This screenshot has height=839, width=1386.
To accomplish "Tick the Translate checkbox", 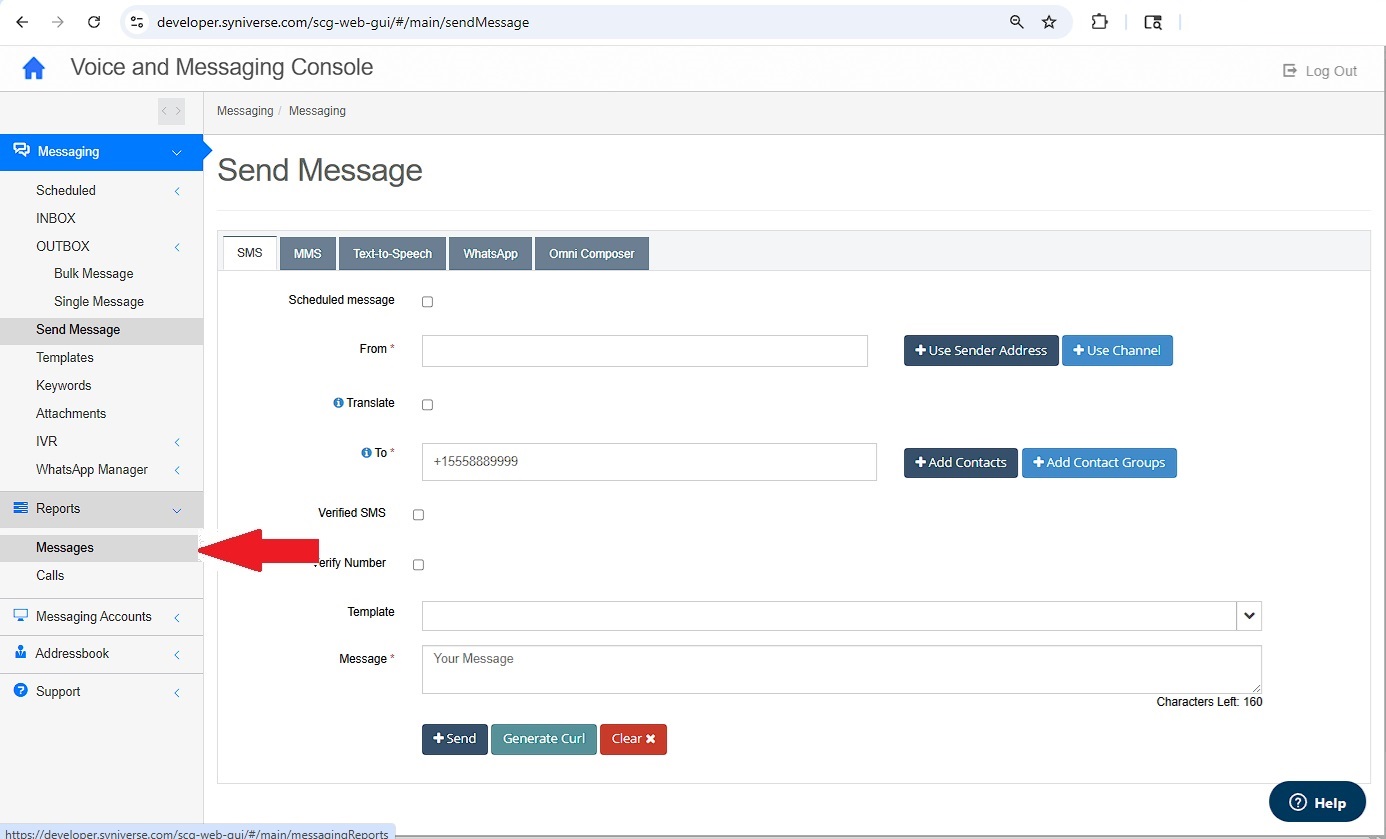I will coord(428,405).
